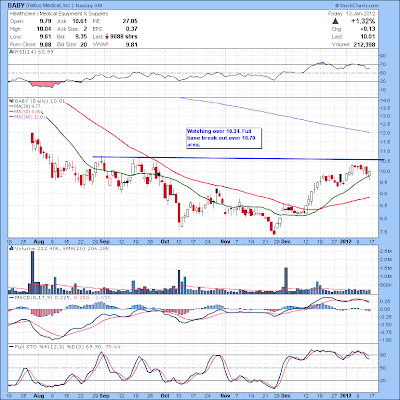Click the Bid value 9.35
Screen dimensions: 400x400
(x=81, y=37)
